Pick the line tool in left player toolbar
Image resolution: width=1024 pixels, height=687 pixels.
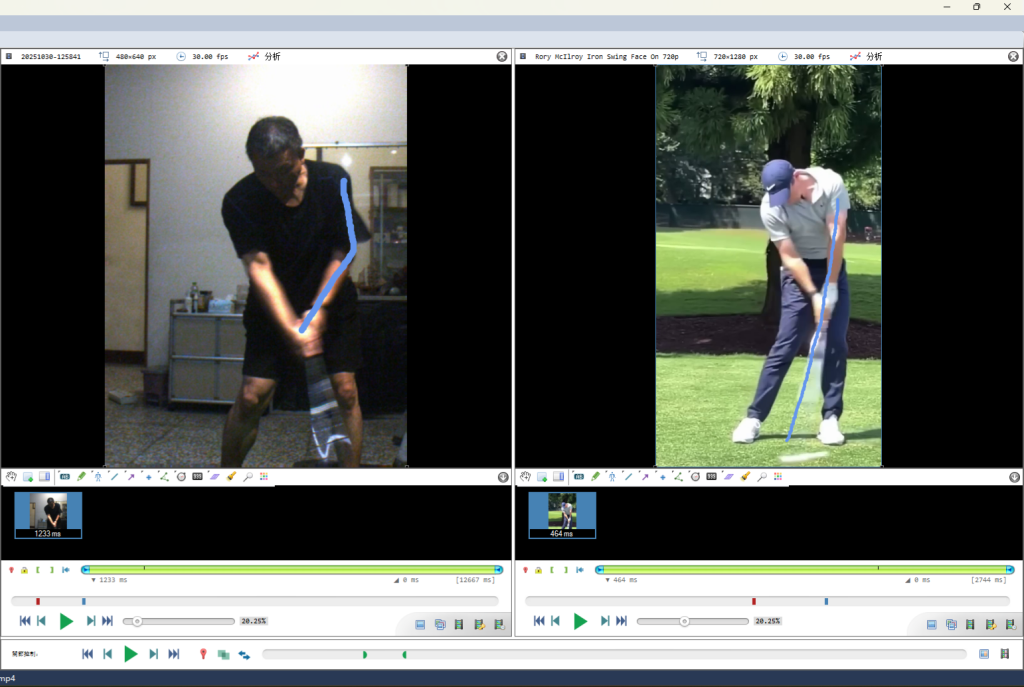(114, 477)
